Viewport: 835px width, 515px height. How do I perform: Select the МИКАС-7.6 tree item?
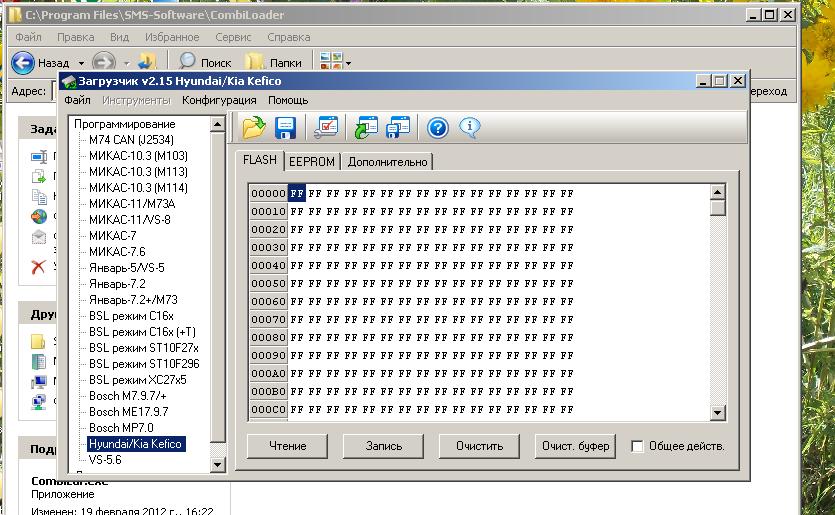(117, 252)
